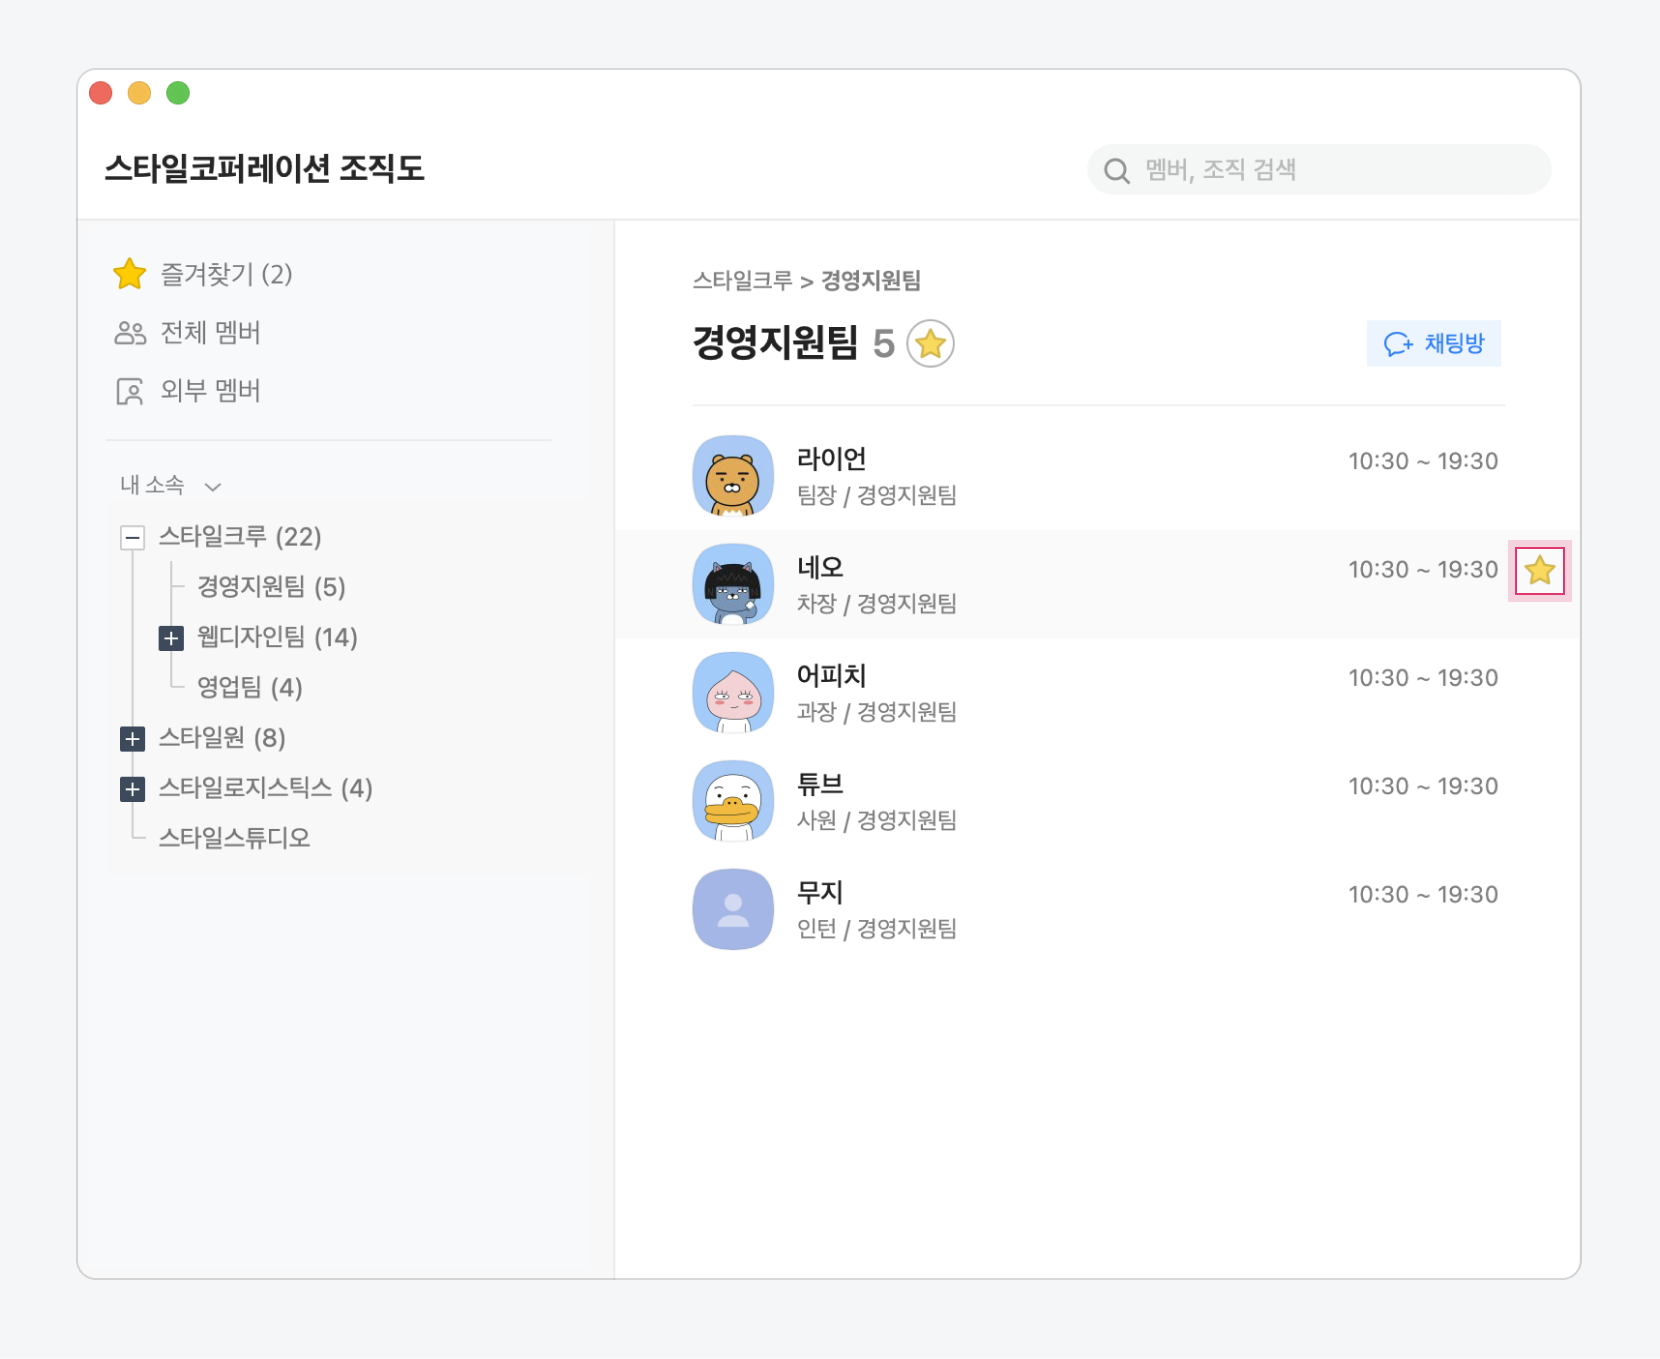Open 무지's default profile avatar
Viewport: 1660px width, 1359px height.
732,909
